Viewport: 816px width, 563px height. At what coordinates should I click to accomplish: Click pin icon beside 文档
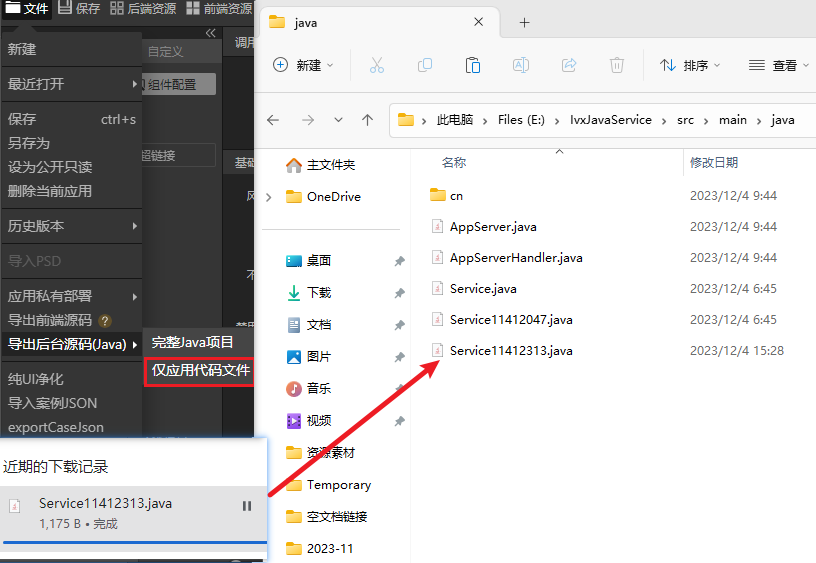point(399,325)
